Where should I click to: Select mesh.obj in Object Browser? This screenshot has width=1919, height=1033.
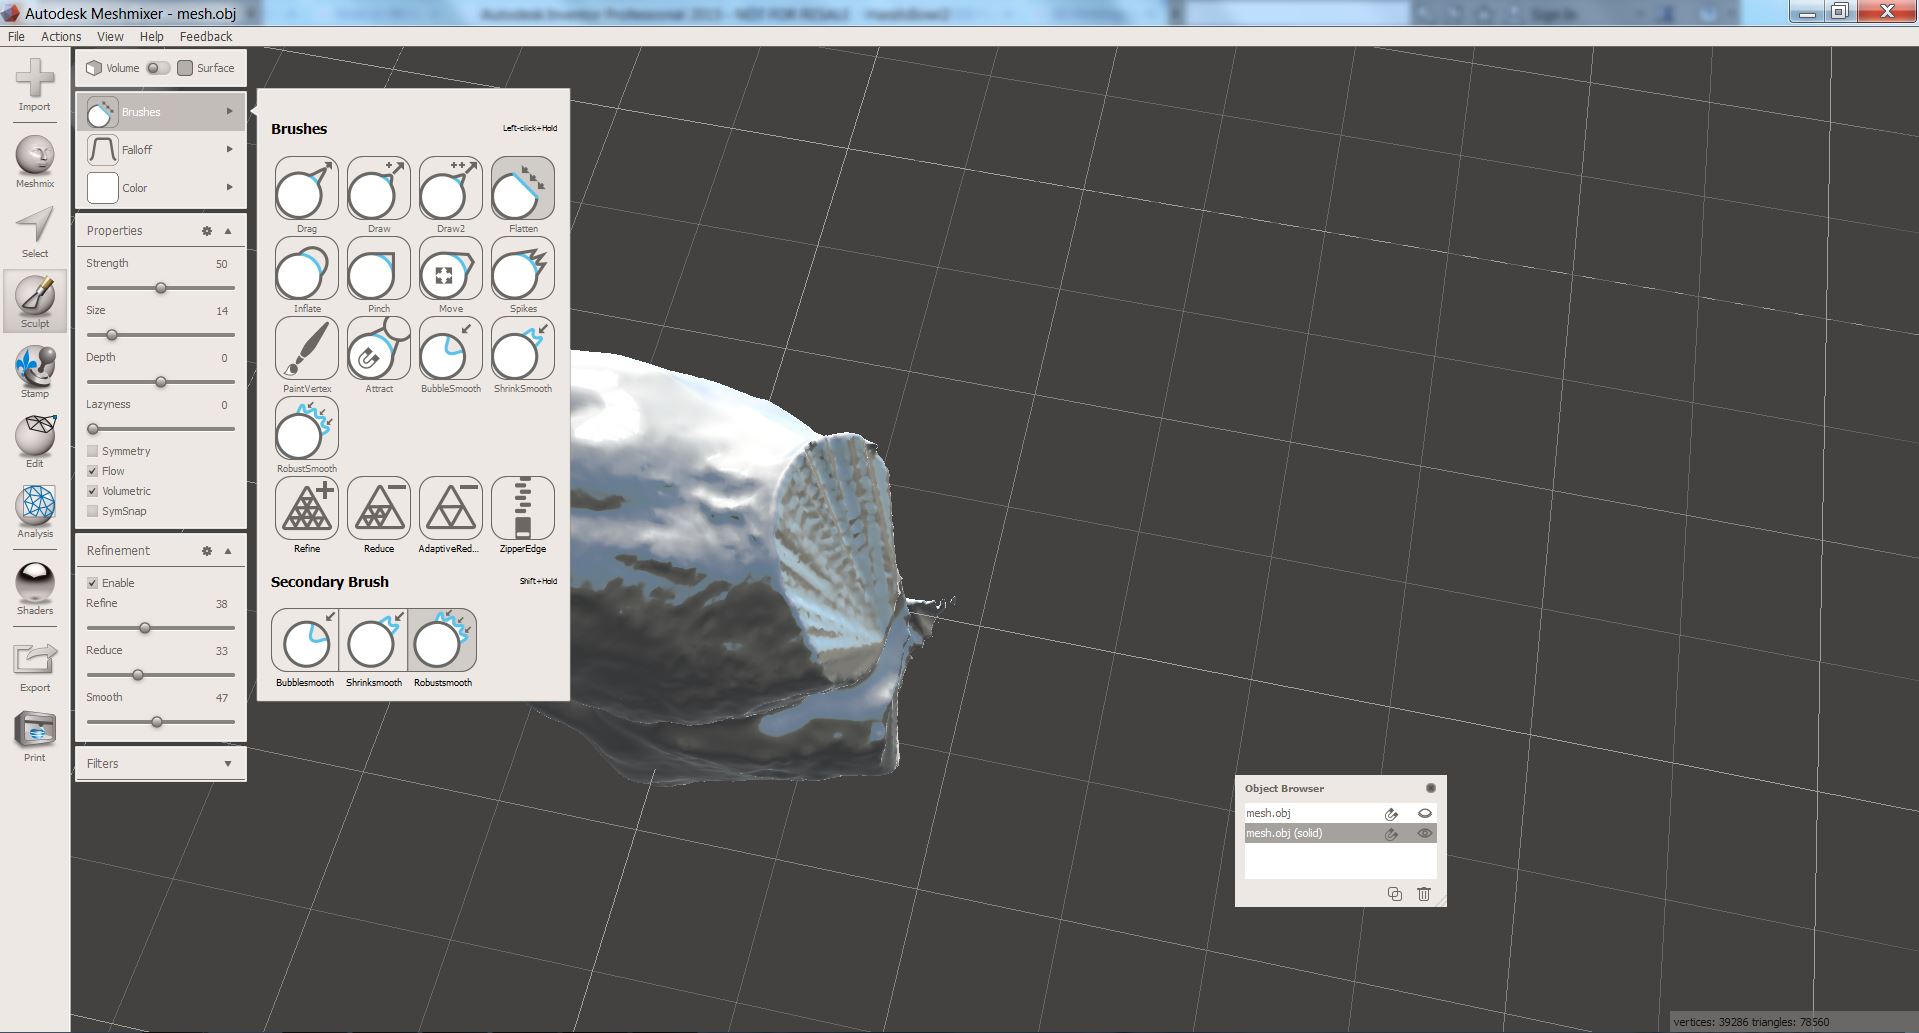coord(1340,813)
